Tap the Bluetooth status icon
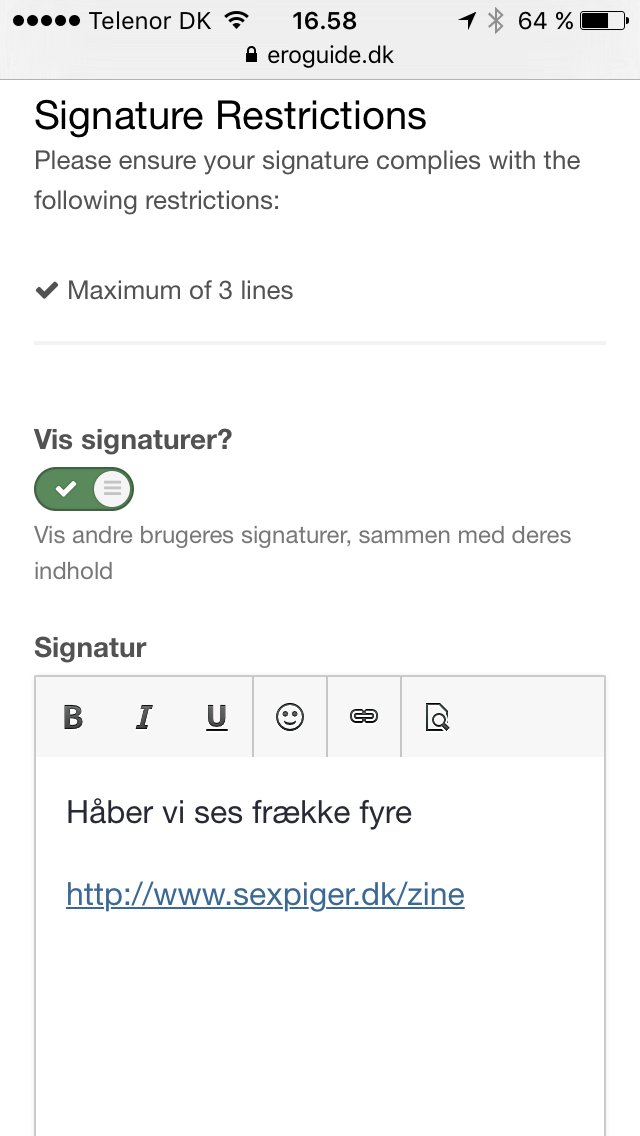The width and height of the screenshot is (640, 1136). point(496,21)
